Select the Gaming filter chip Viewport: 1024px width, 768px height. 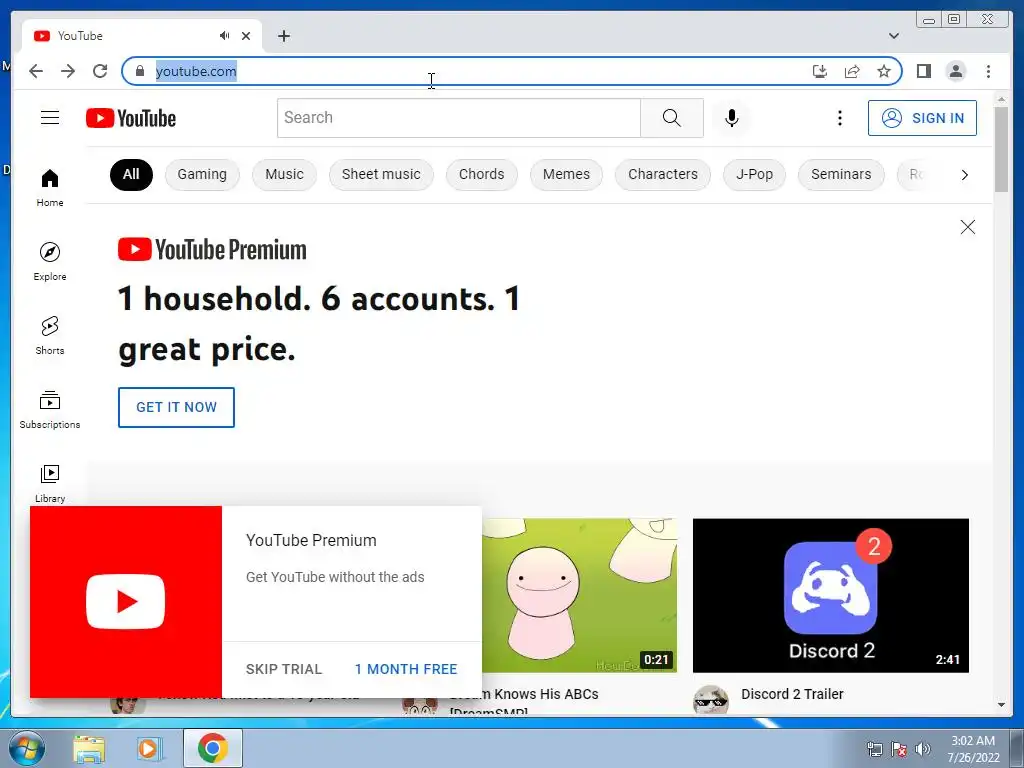click(202, 174)
